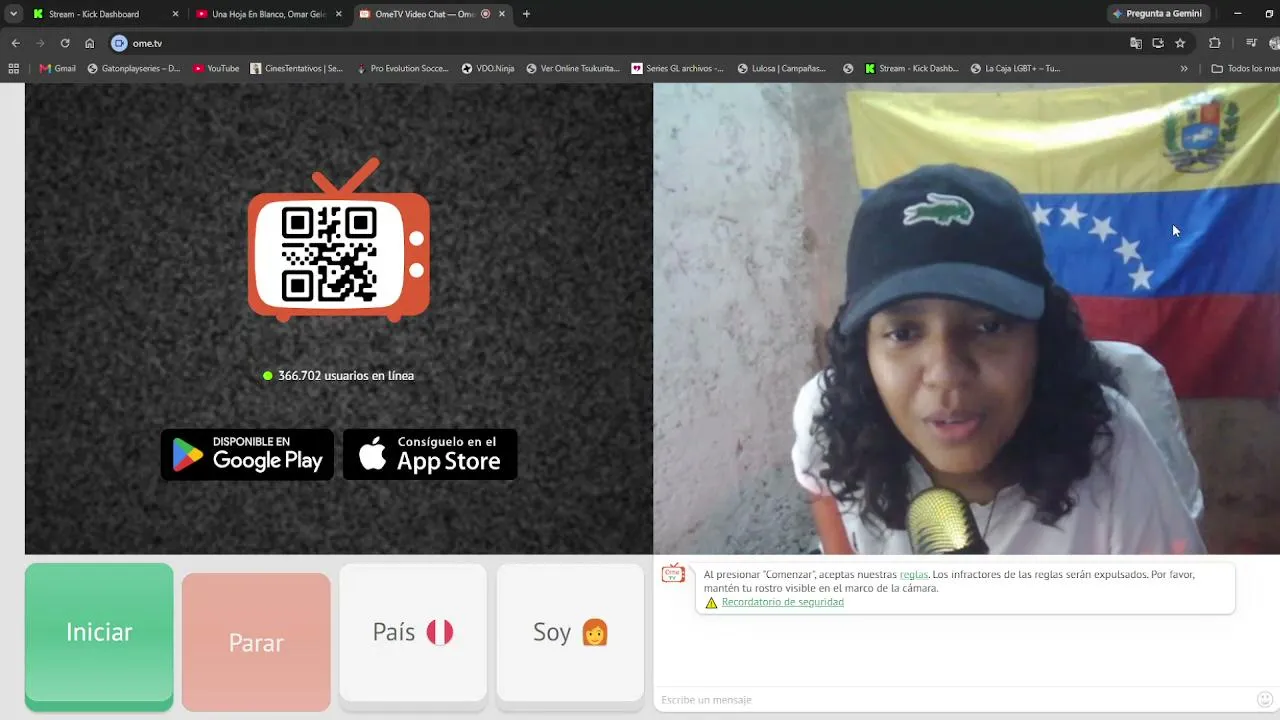Open the Gmail bookmark
Viewport: 1280px width, 720px height.
click(x=58, y=69)
